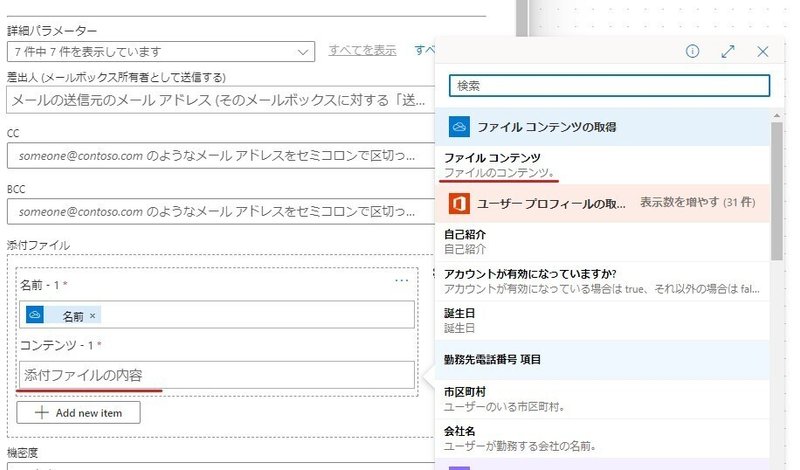Choose 誕生日 from the dynamic content list
The width and height of the screenshot is (800, 470).
pyautogui.click(x=602, y=320)
